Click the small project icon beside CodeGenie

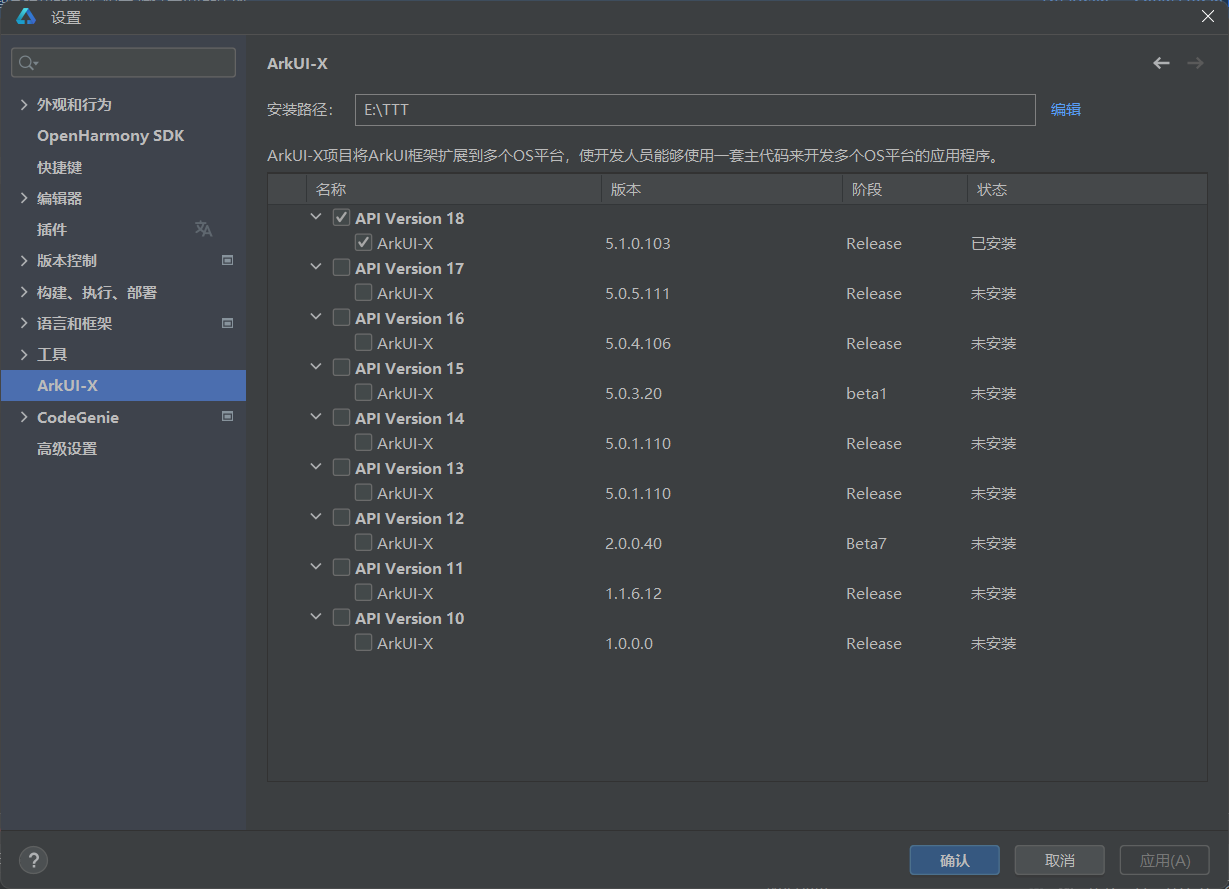click(x=227, y=417)
